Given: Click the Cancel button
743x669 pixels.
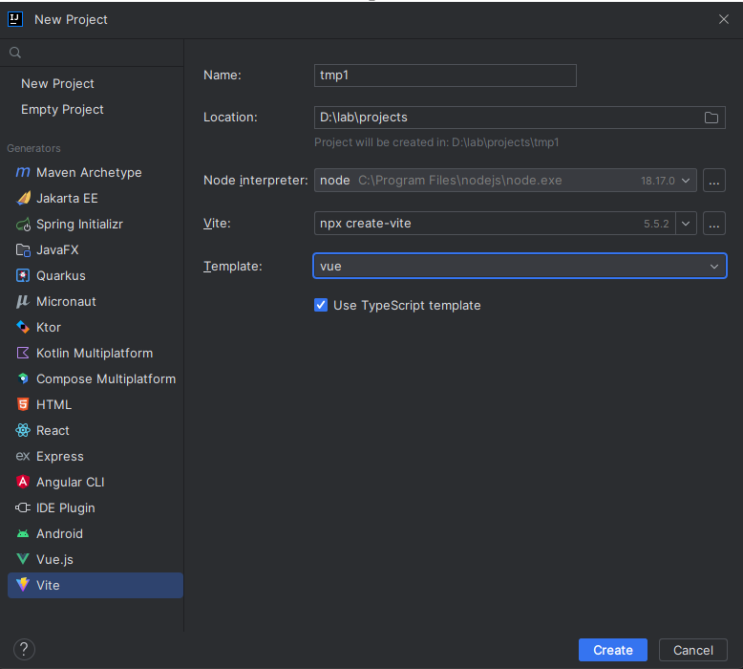Looking at the screenshot, I should pyautogui.click(x=693, y=650).
